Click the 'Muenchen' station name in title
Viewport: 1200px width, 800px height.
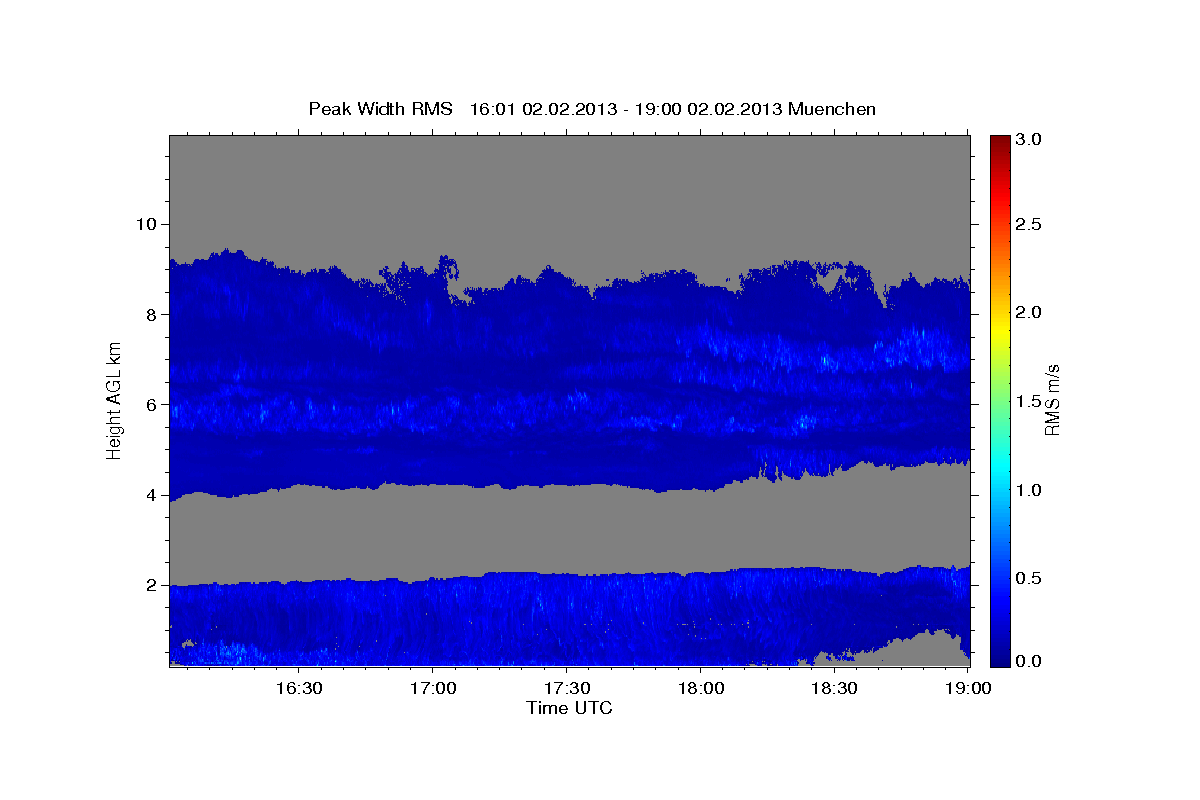[832, 109]
